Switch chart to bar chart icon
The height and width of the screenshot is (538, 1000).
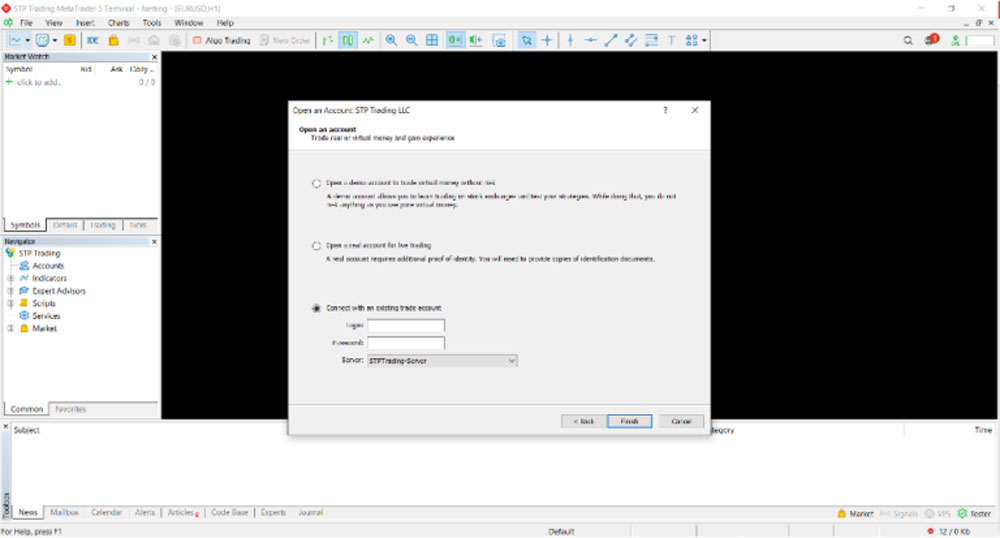pos(328,40)
